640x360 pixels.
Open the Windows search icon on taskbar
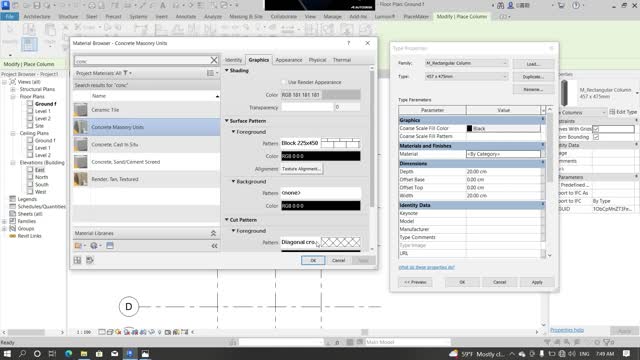[22, 354]
